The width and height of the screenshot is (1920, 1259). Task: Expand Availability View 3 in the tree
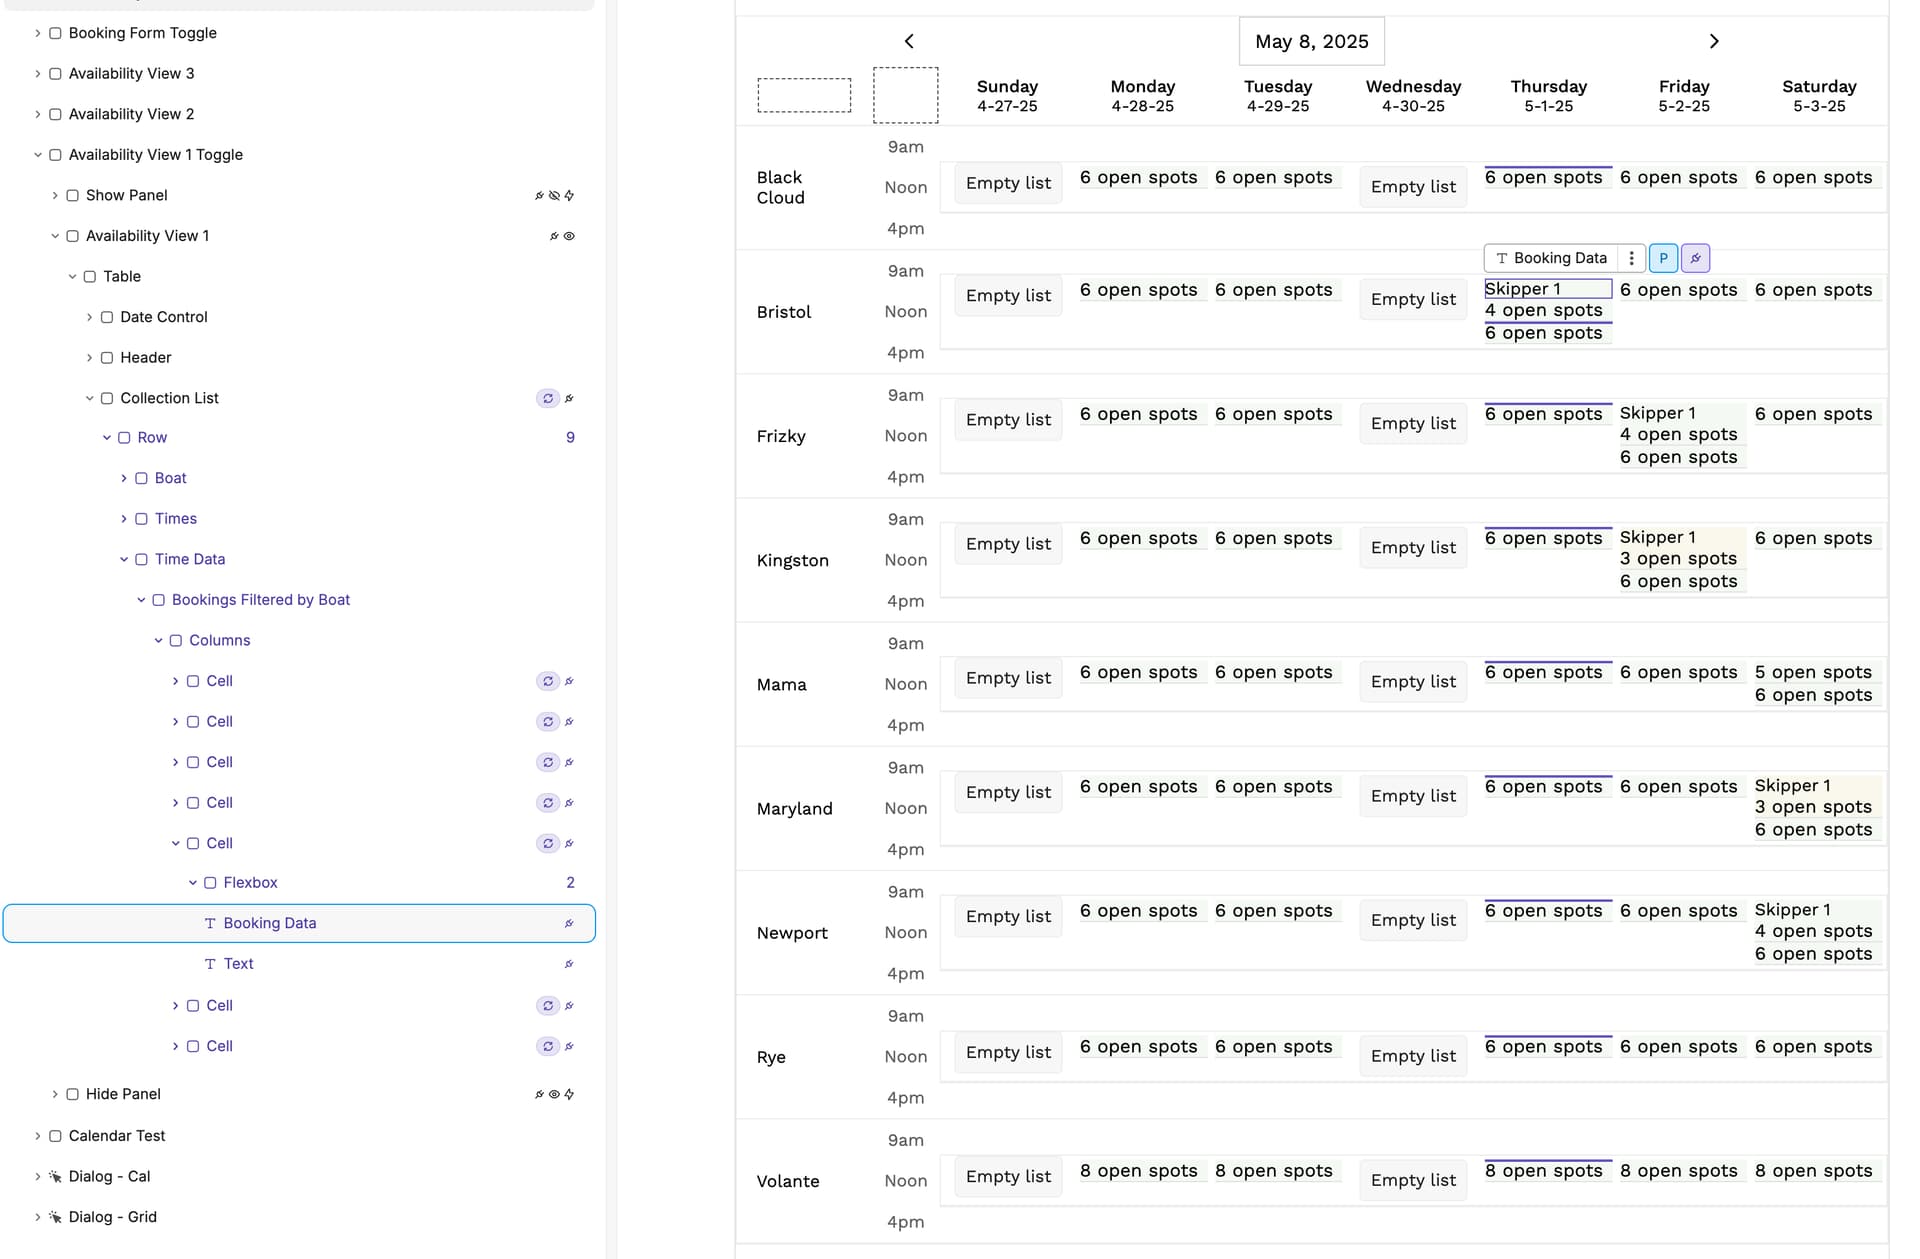(38, 74)
